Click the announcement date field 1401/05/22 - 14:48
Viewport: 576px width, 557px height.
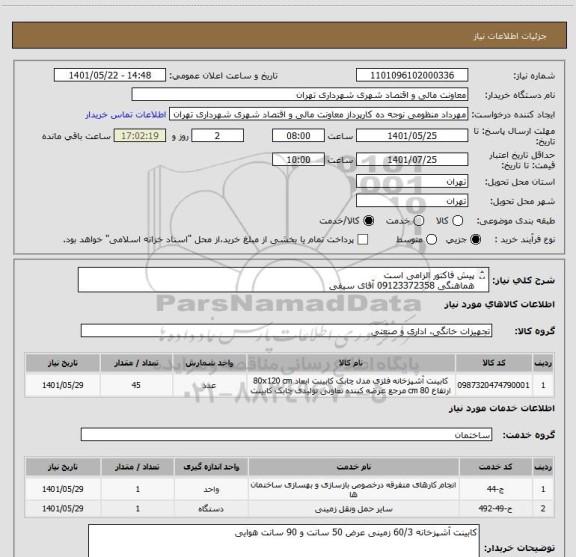tap(110, 75)
